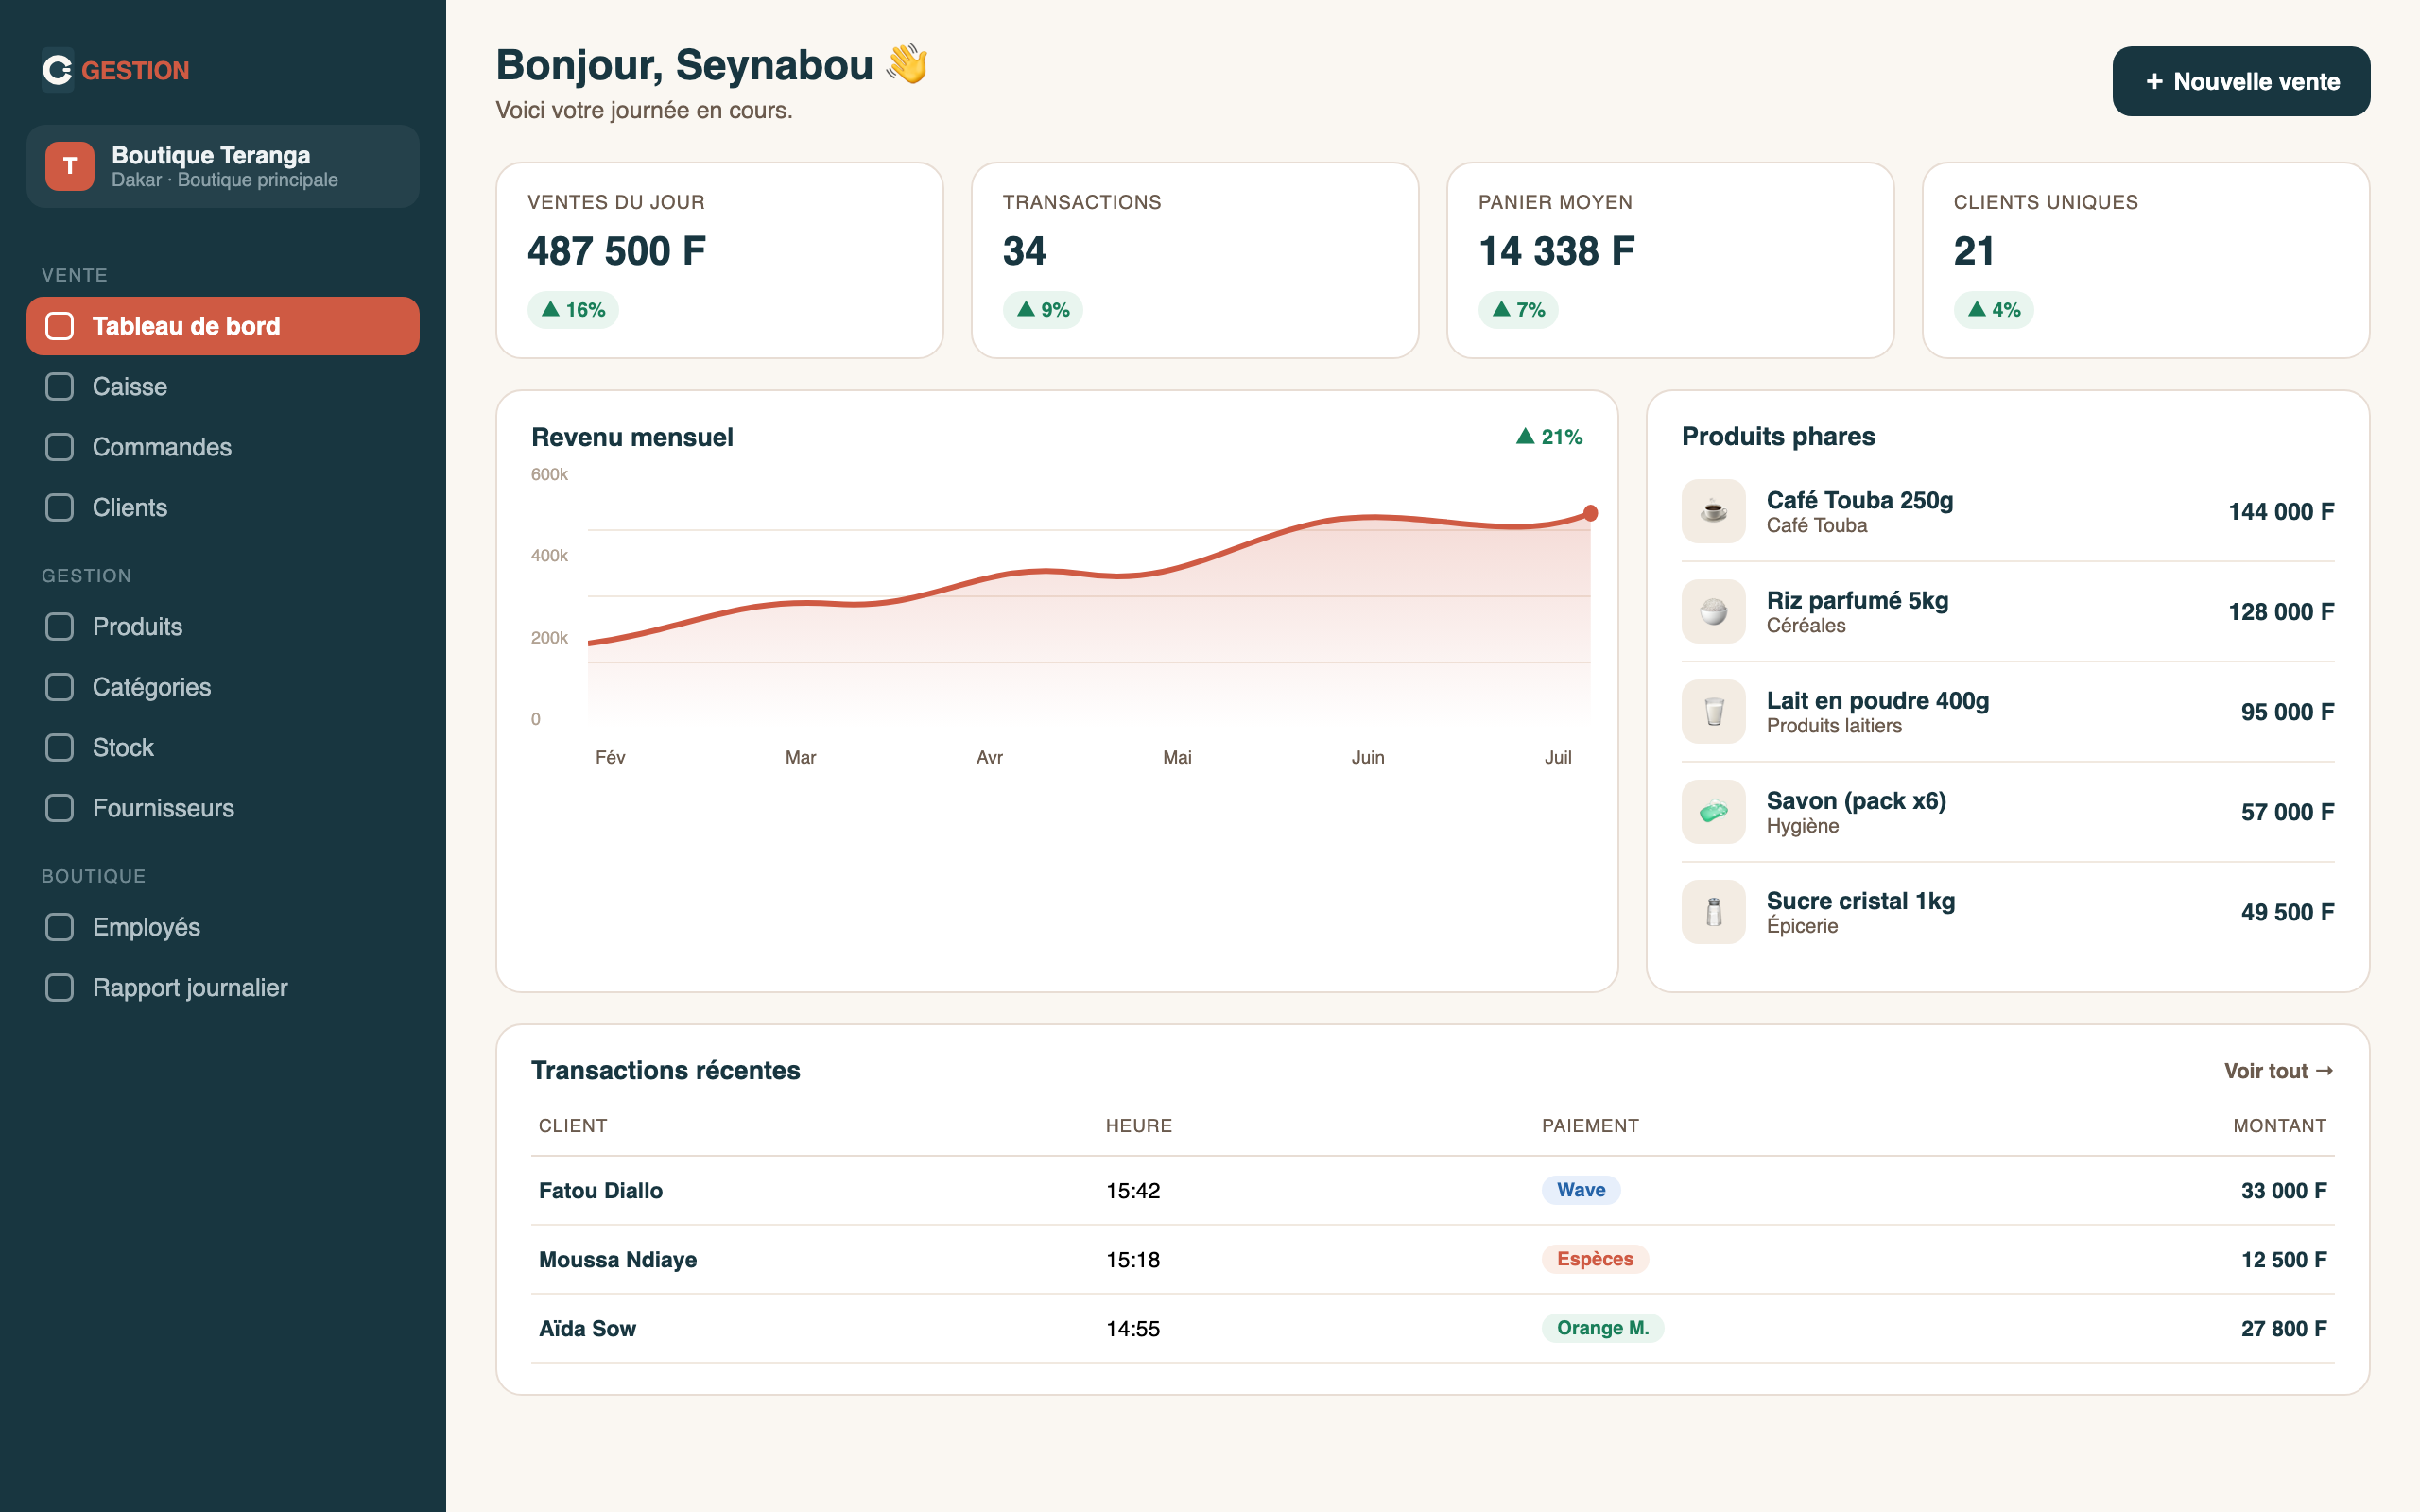Click the 21% revenue growth indicator
The image size is (2420, 1512).
pyautogui.click(x=1549, y=437)
